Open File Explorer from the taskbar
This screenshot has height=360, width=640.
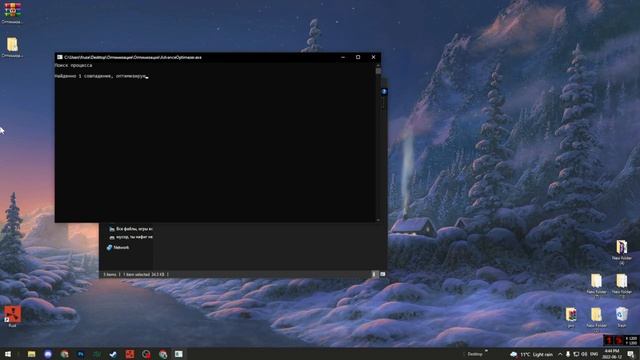point(31,354)
